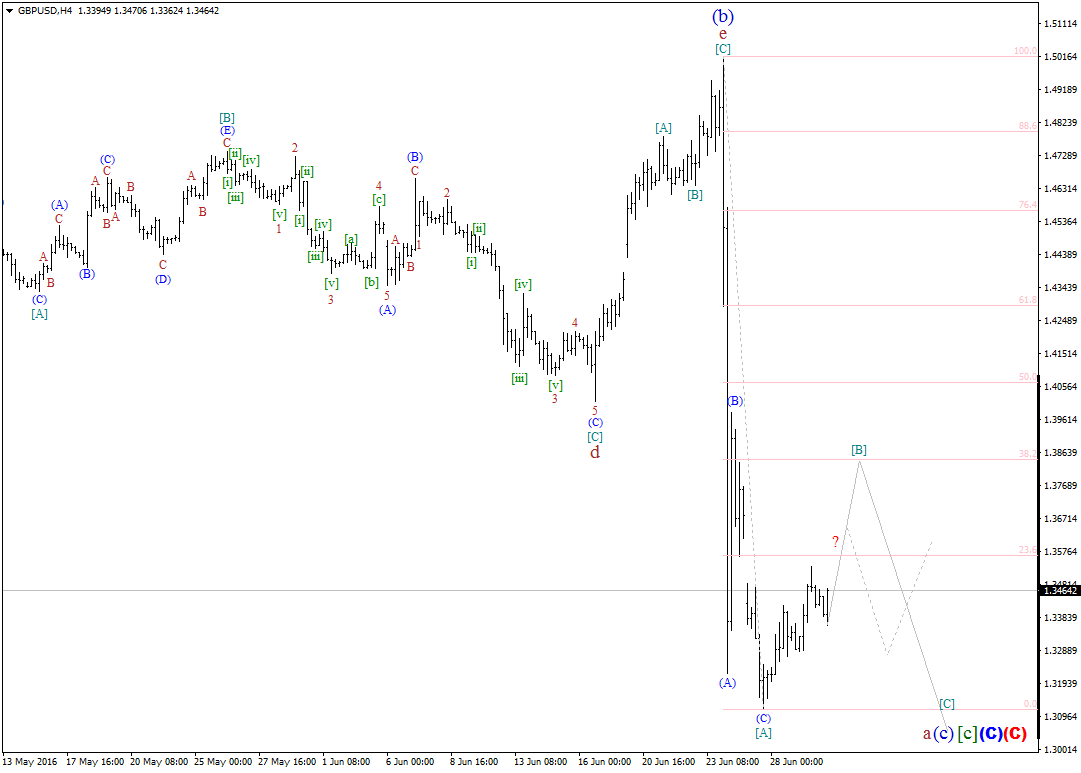Select the 23 Jun 08:00 time axis label
The width and height of the screenshot is (1081, 773).
[x=732, y=761]
